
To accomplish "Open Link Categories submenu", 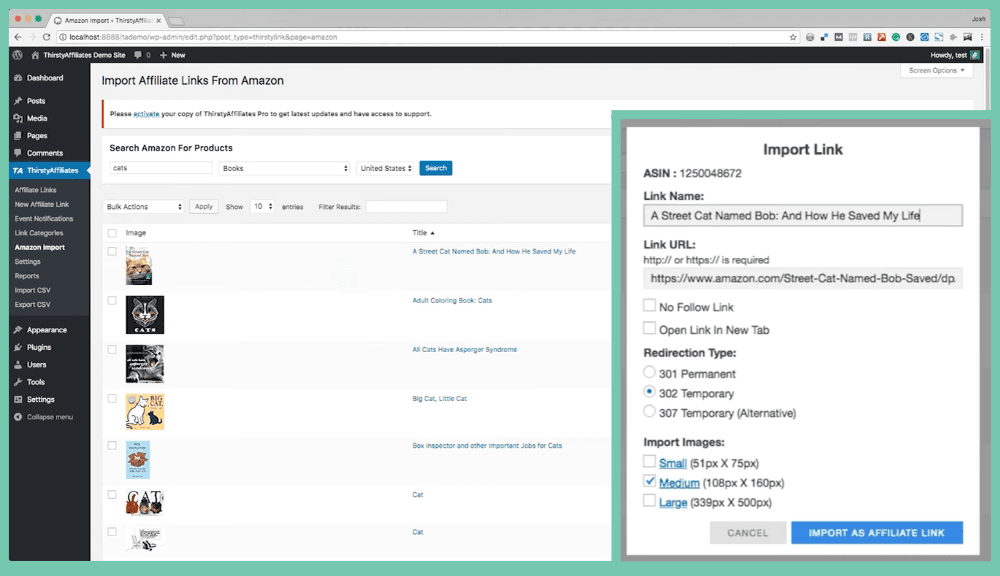I will 38,233.
